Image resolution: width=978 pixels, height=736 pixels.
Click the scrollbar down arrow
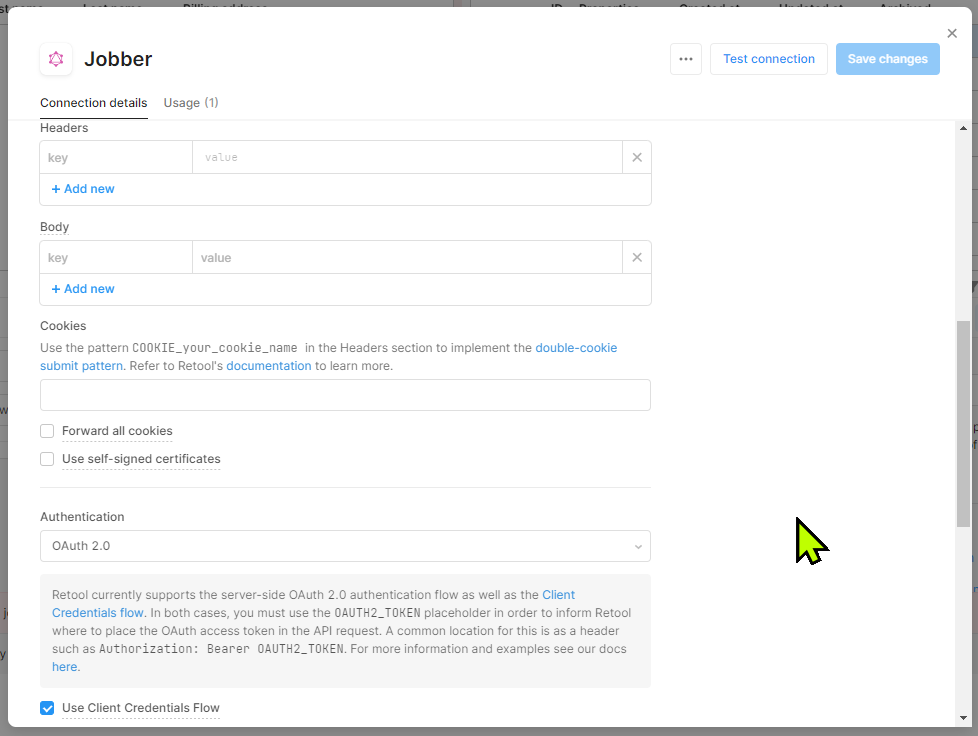pos(963,718)
